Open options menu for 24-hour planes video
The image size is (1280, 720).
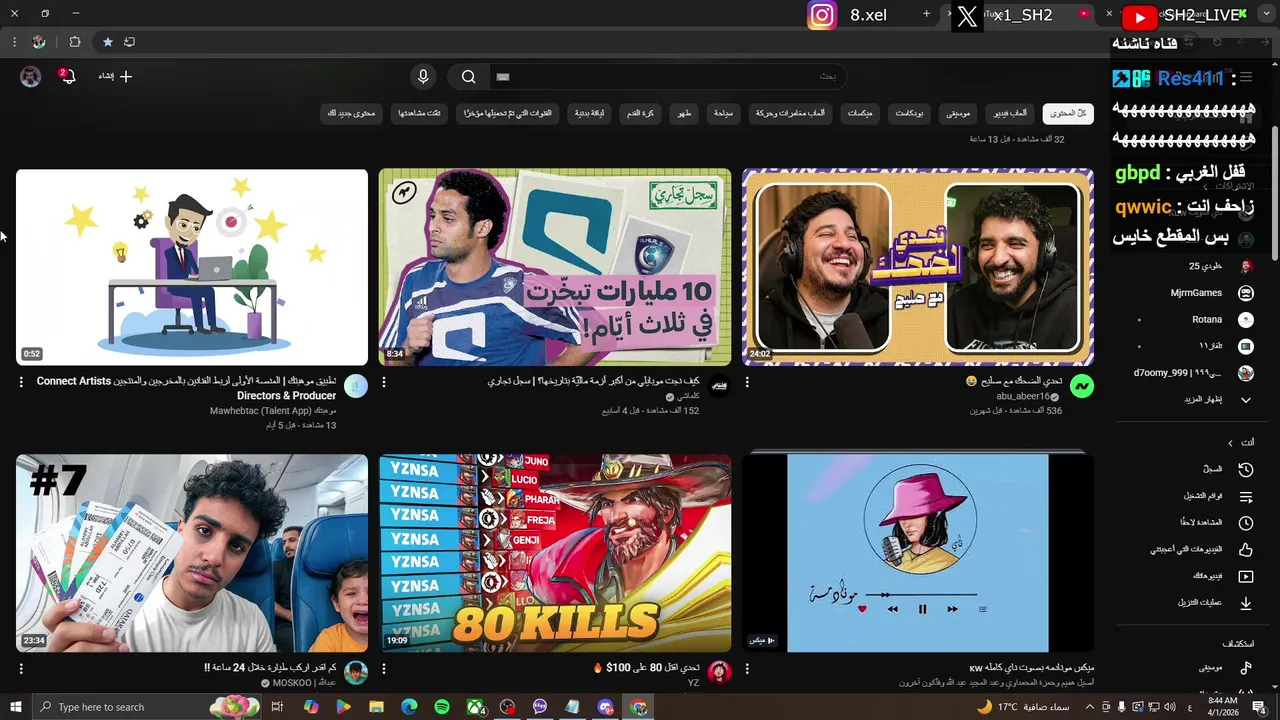pos(21,668)
